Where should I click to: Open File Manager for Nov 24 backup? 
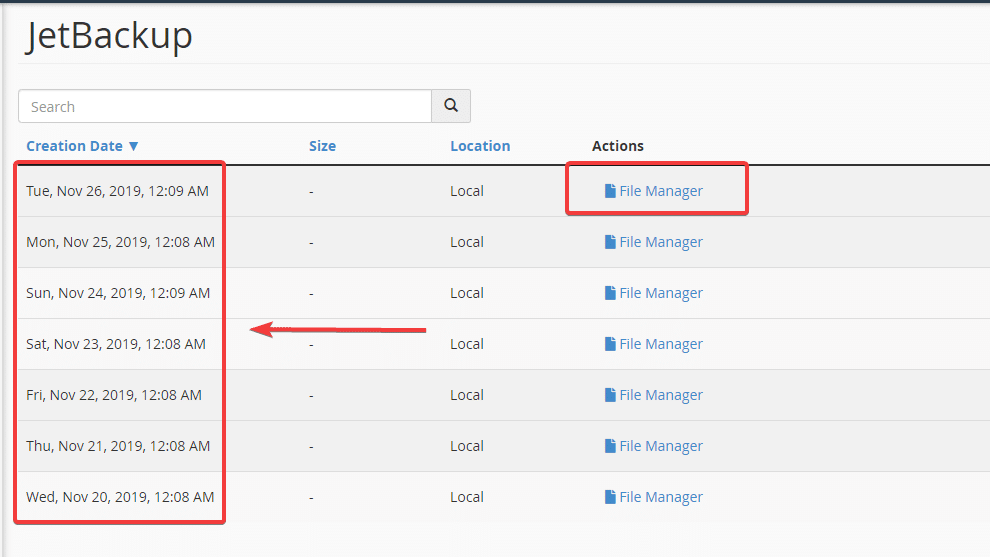[x=653, y=293]
